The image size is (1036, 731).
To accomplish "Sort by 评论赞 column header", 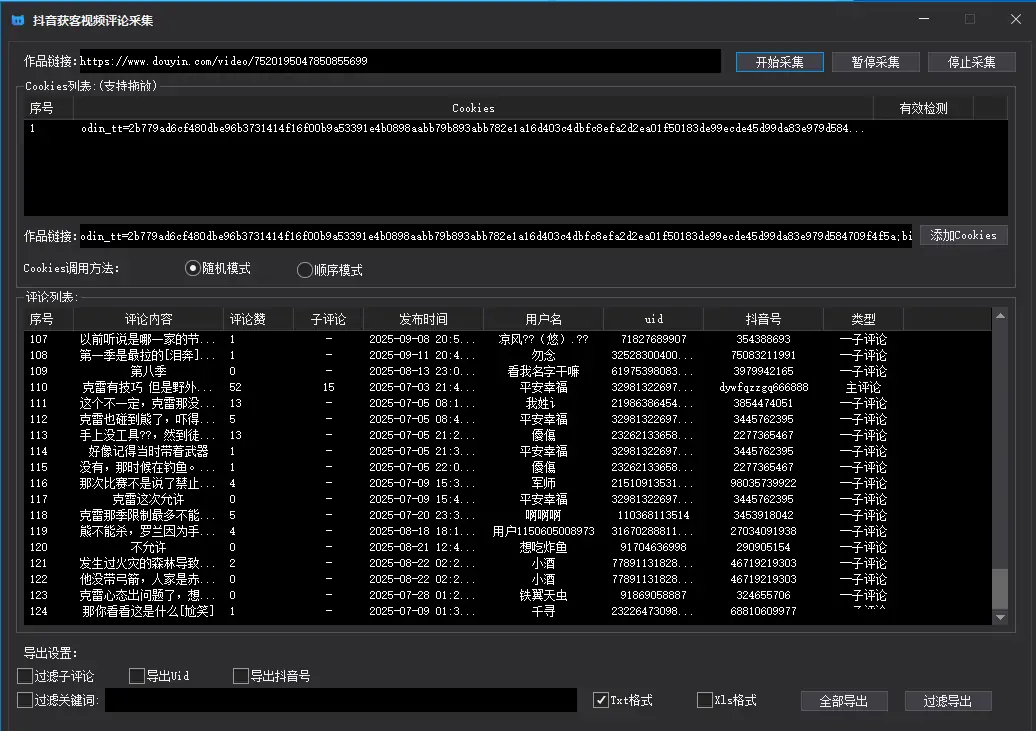I will [248, 319].
